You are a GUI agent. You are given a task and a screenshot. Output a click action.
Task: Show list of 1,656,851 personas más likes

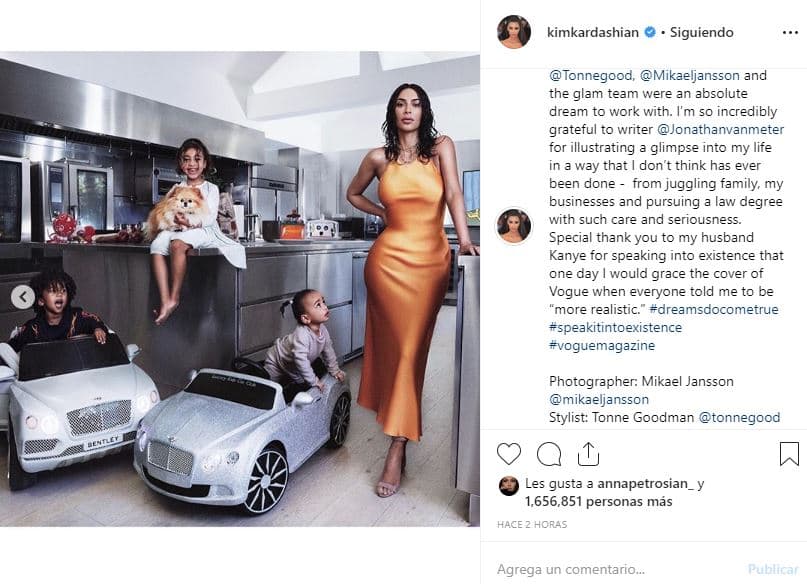599,502
